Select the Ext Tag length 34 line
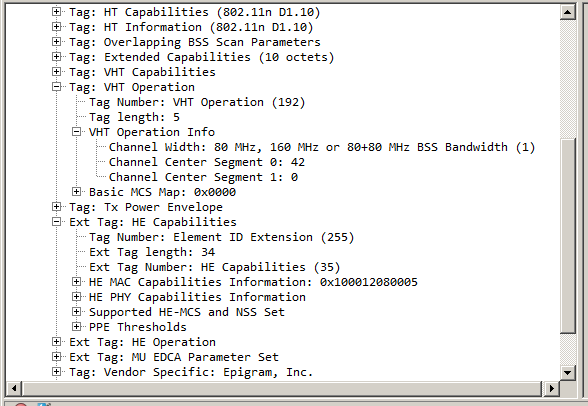 (152, 252)
